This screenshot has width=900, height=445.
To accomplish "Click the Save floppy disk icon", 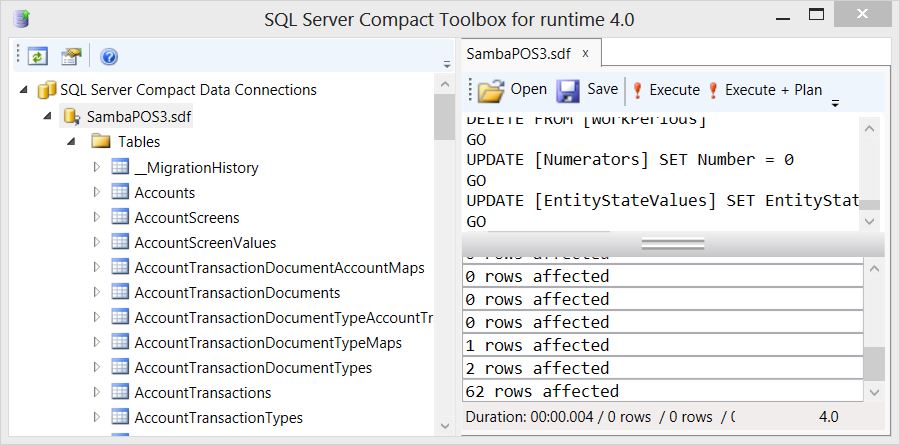I will (568, 90).
